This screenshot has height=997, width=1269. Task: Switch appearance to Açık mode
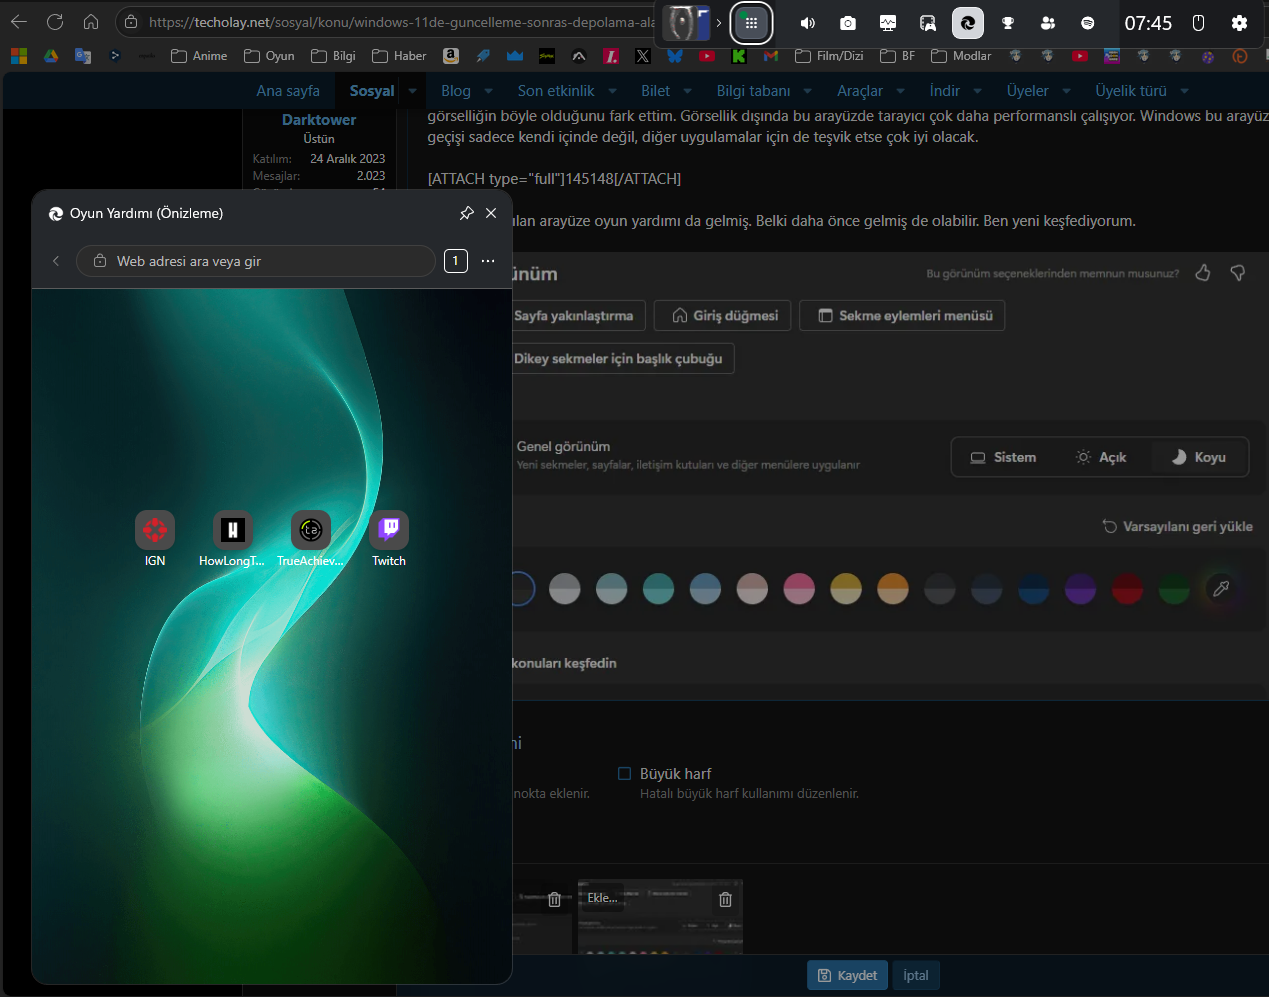1101,457
